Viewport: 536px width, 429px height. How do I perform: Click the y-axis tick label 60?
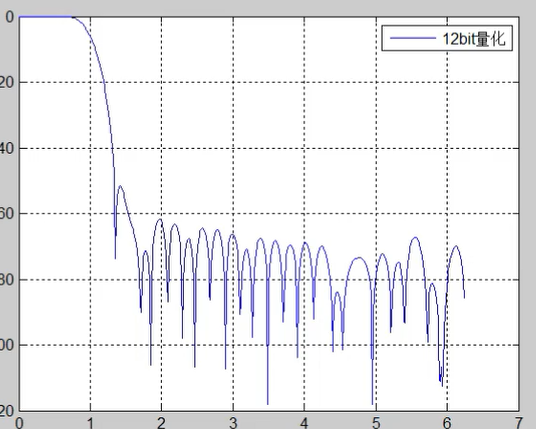coord(7,214)
